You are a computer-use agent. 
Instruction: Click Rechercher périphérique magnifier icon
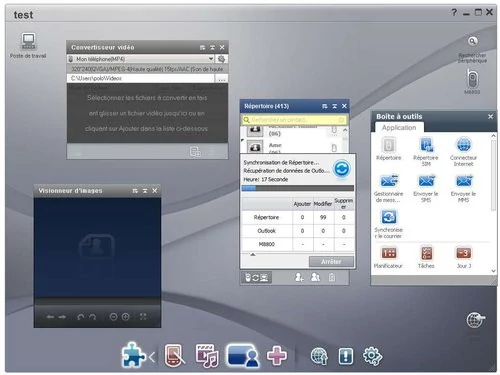coord(472,41)
